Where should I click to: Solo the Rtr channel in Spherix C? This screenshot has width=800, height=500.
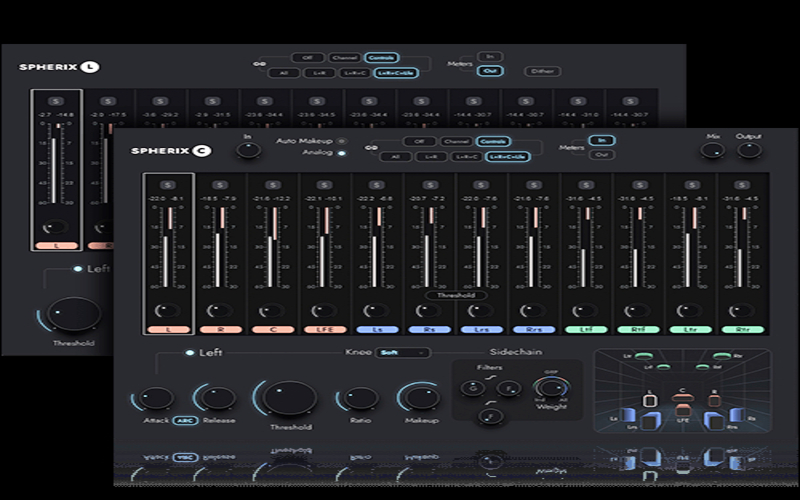click(x=742, y=185)
